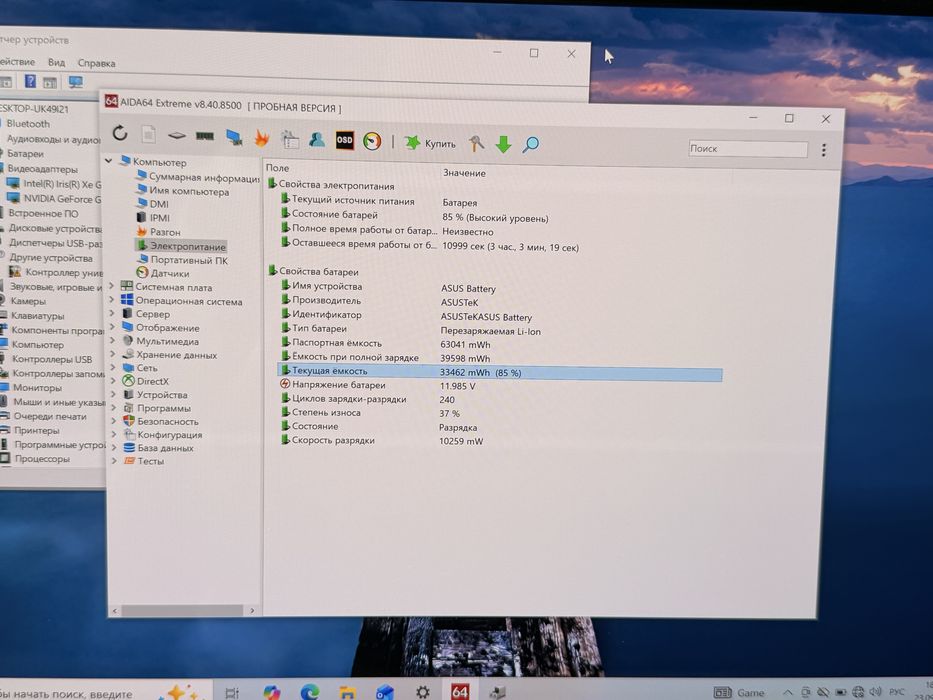
Task: Open Settings gear on the taskbar
Action: pyautogui.click(x=422, y=692)
